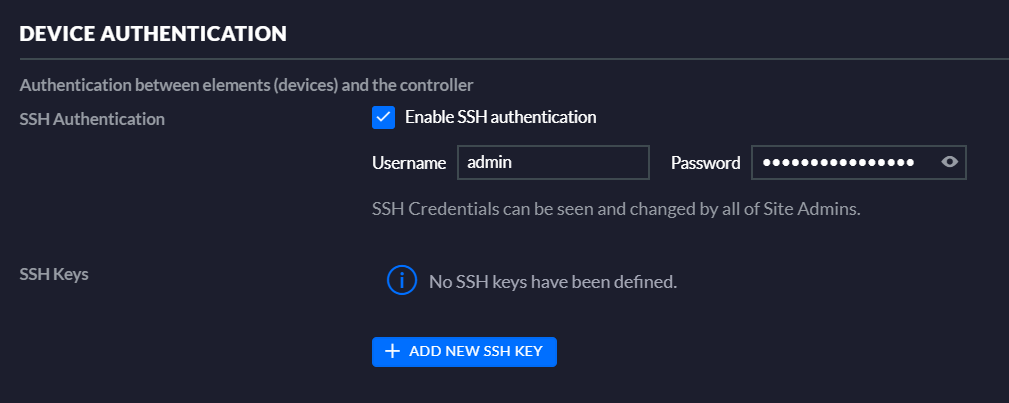The image size is (1009, 403).
Task: Click the SSH Authentication row label
Action: point(92,119)
